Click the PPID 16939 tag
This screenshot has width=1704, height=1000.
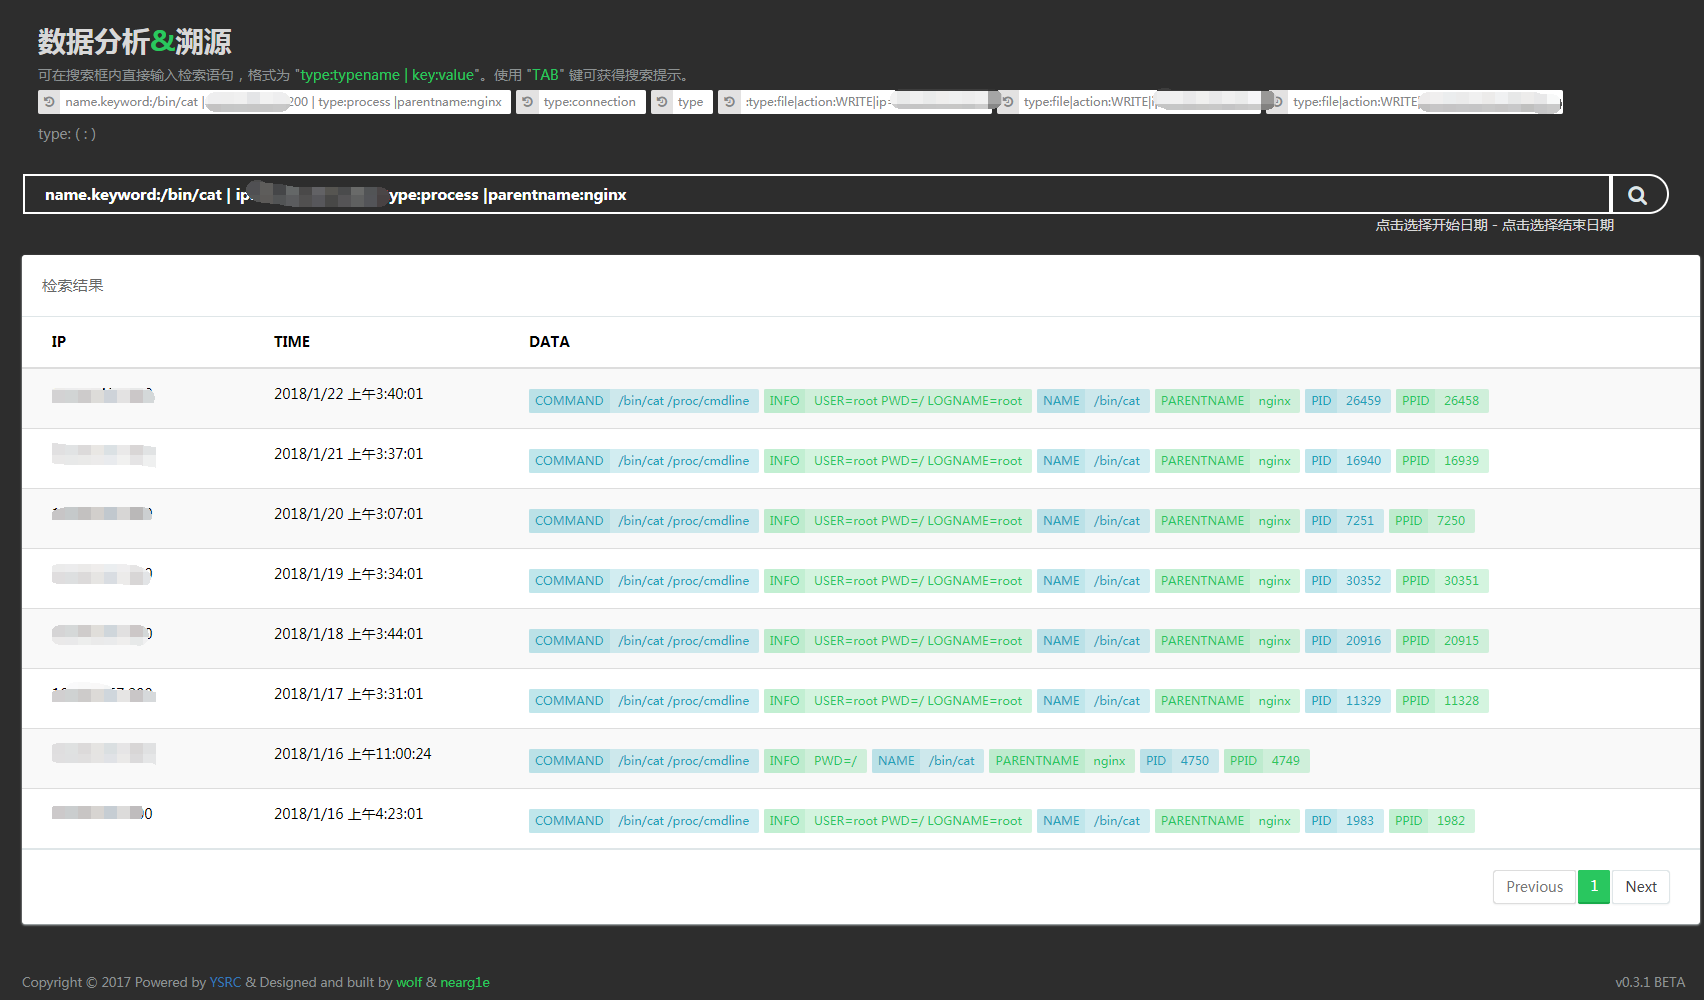(x=1442, y=461)
